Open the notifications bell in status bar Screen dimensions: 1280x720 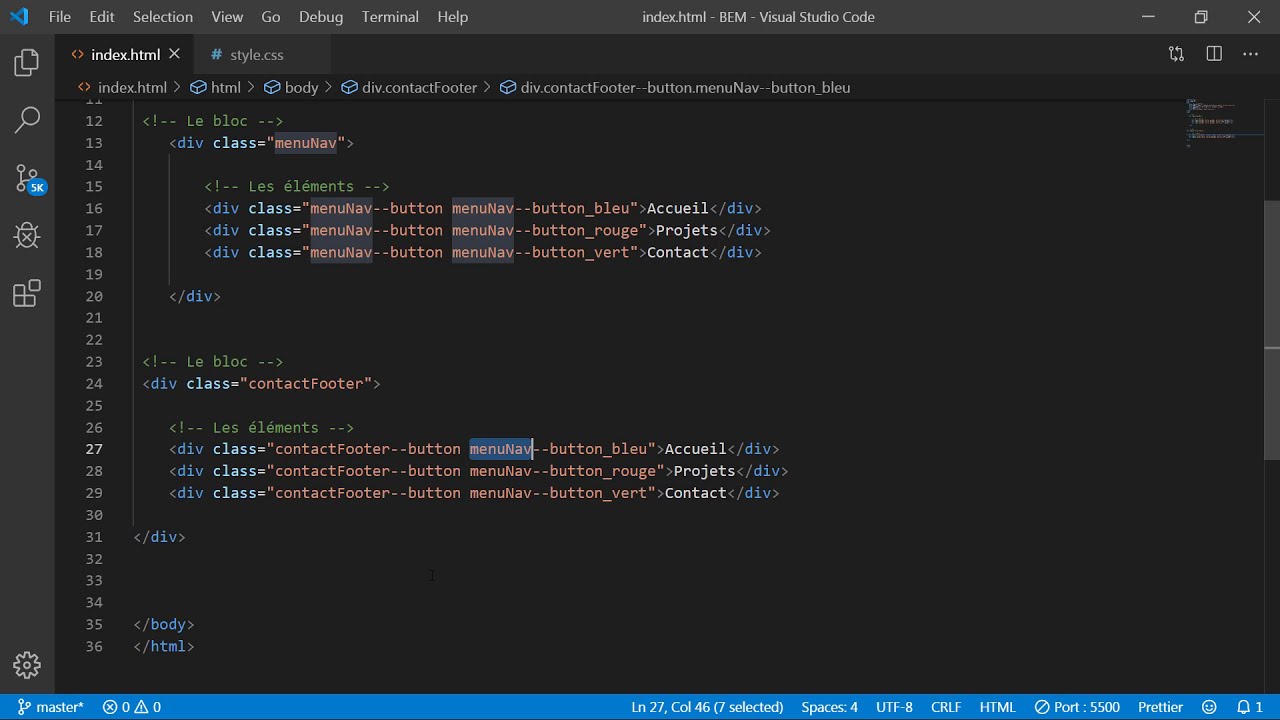coord(1250,707)
